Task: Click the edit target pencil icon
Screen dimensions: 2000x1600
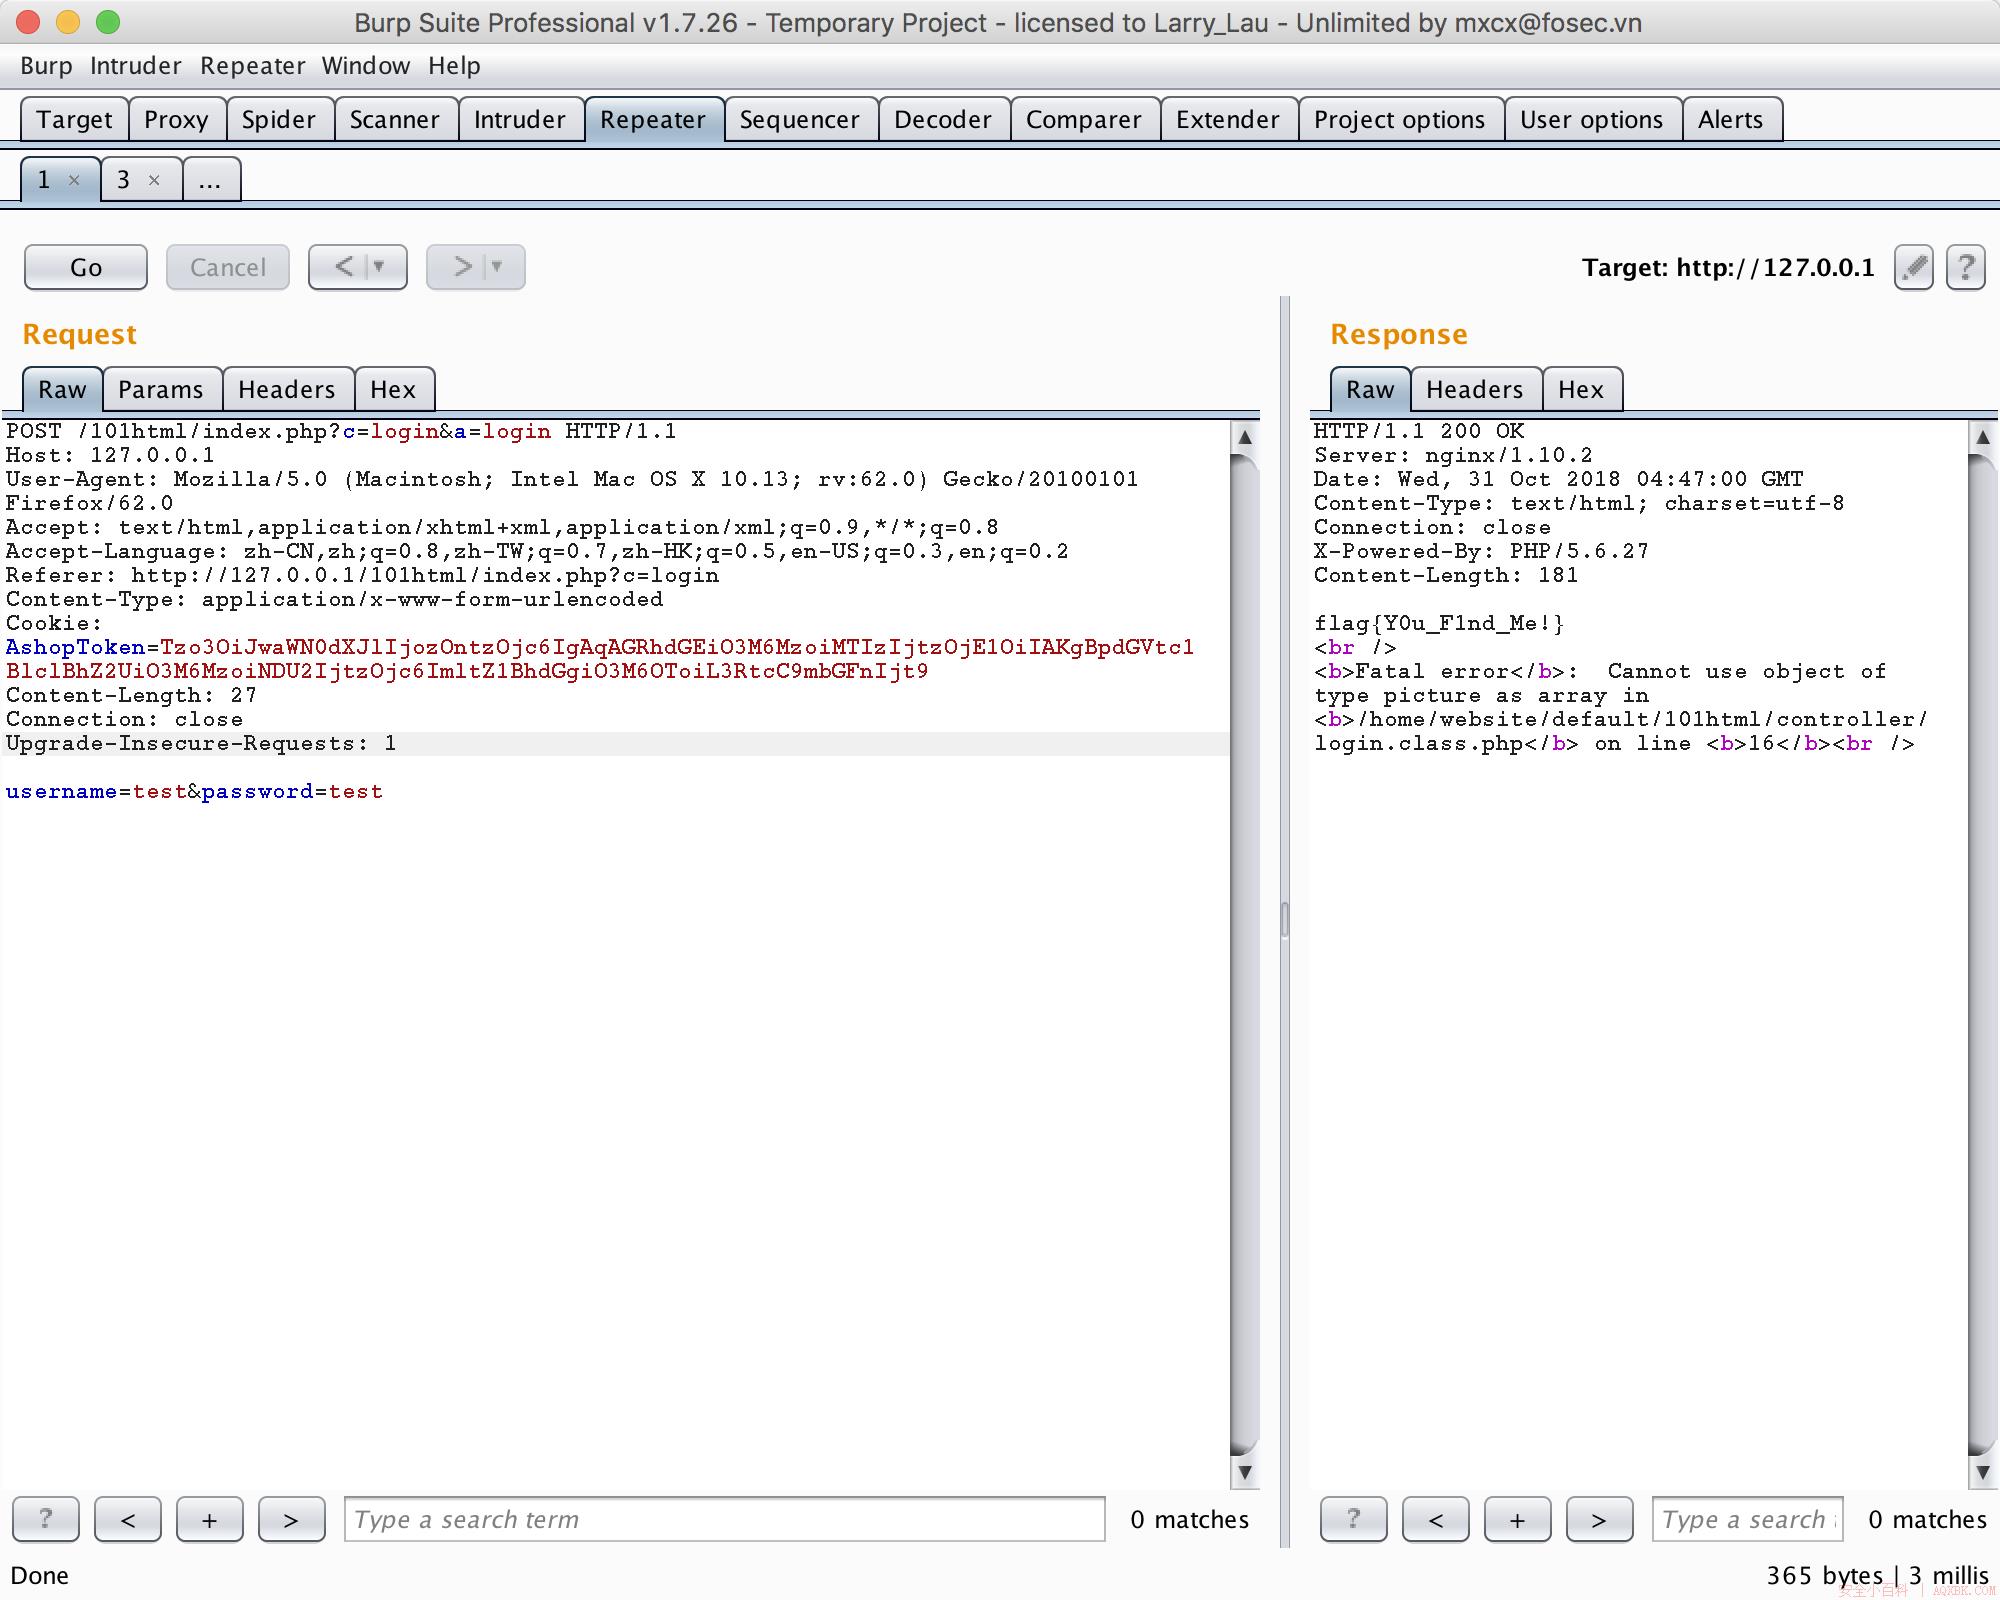Action: point(1914,267)
